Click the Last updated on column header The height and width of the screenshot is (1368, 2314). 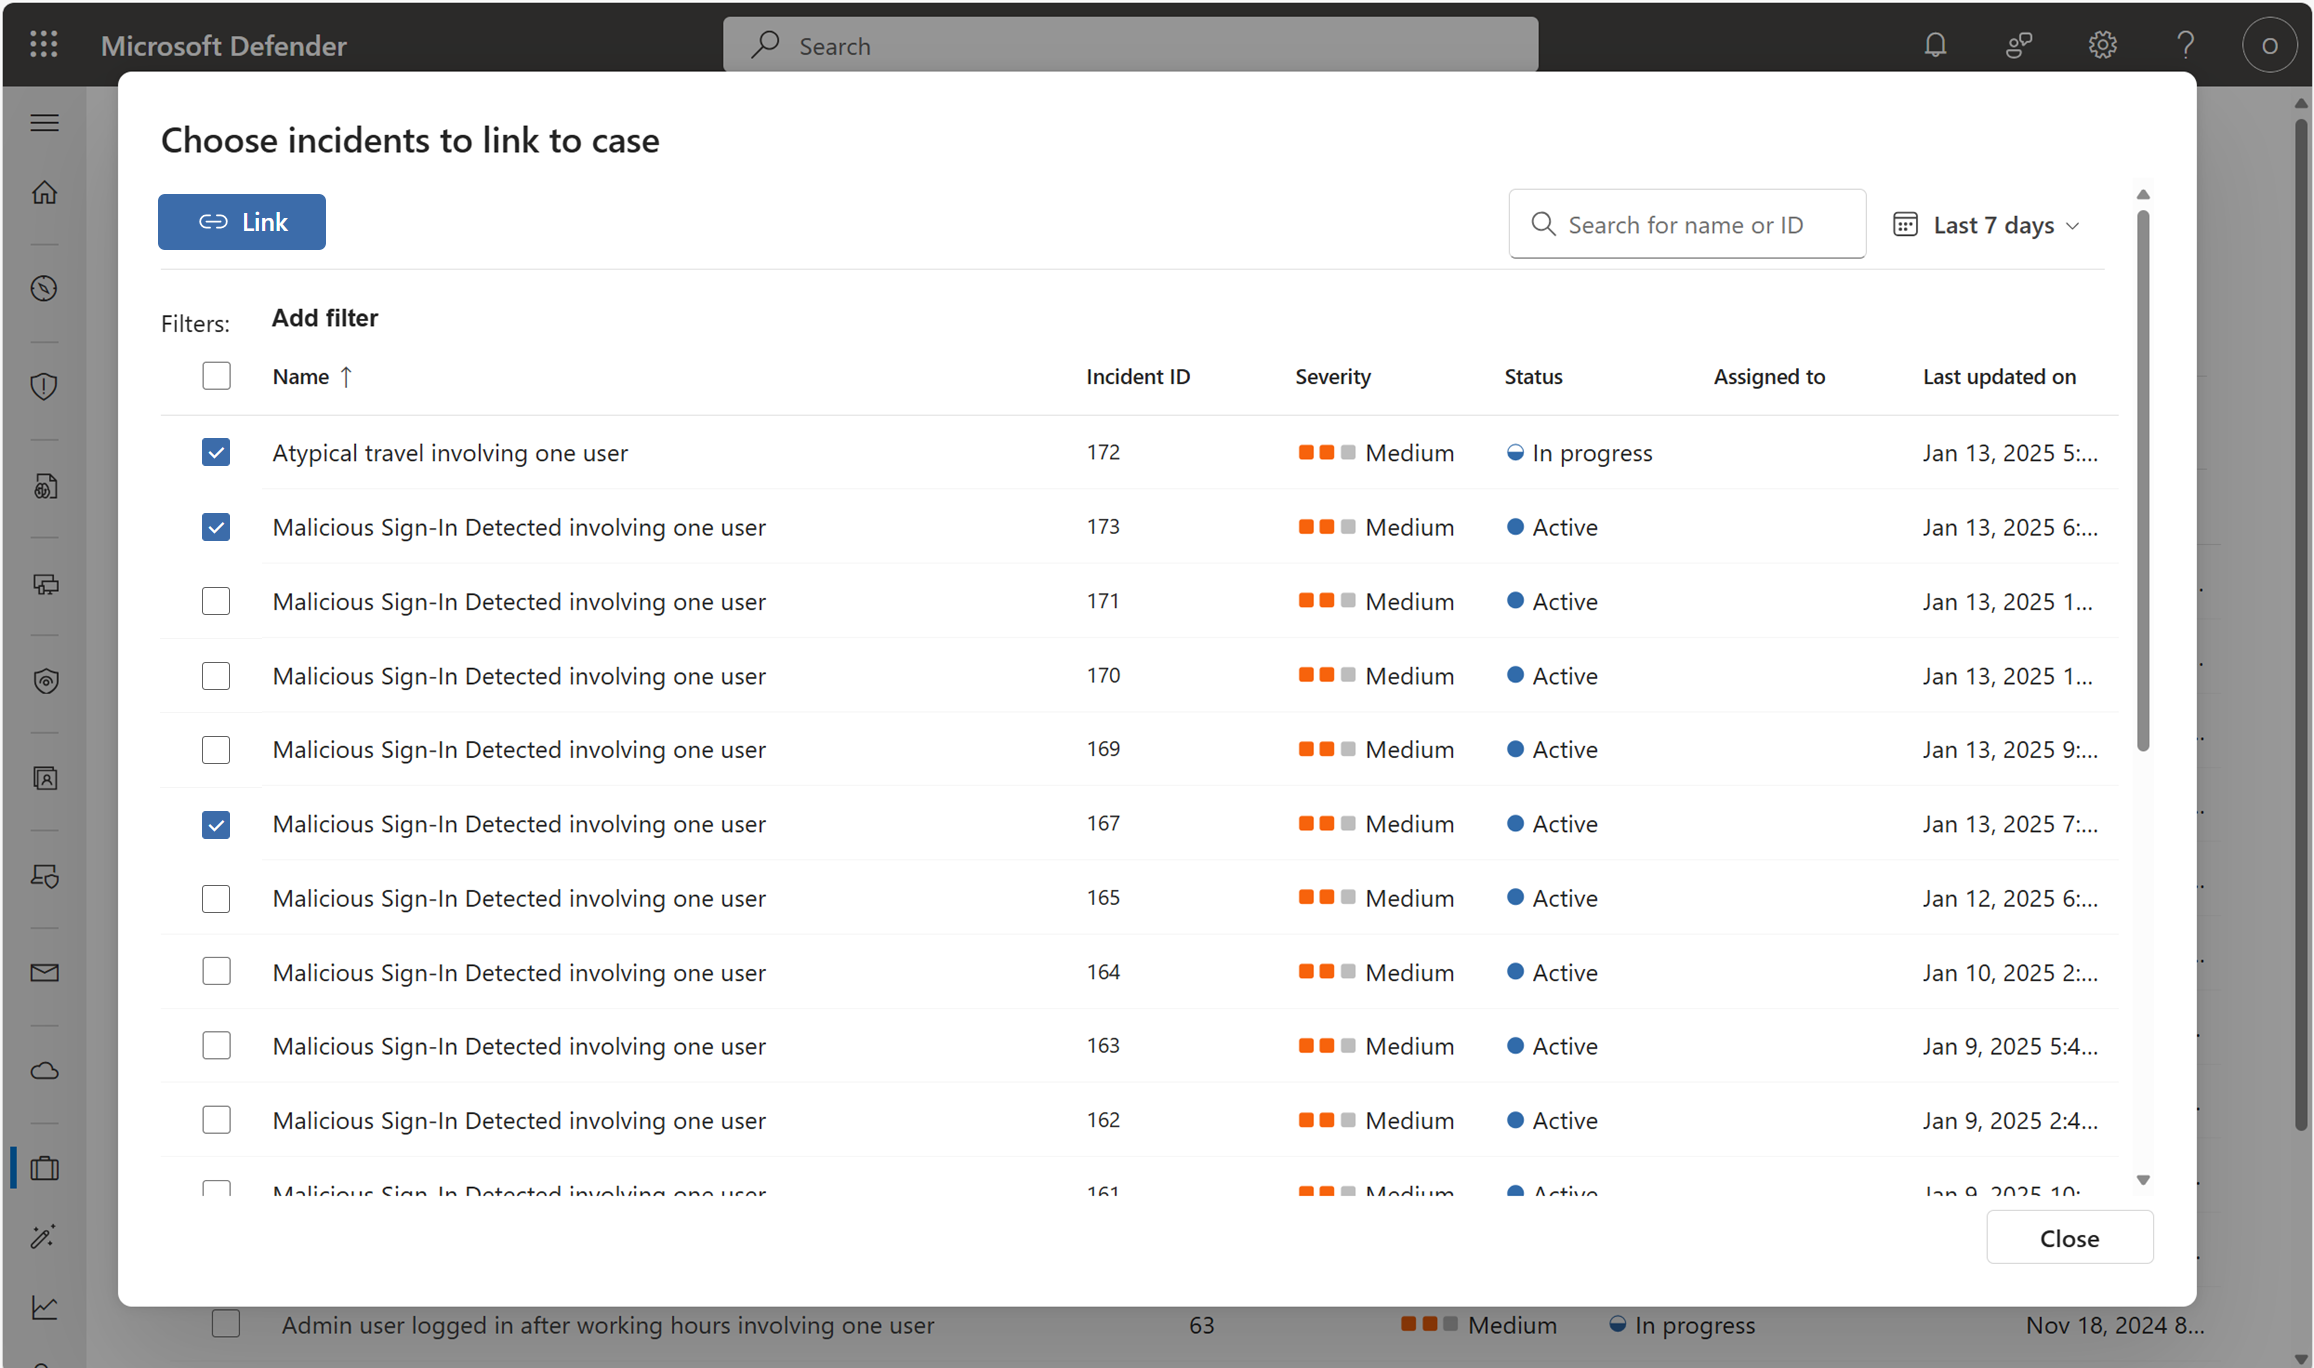[1998, 377]
